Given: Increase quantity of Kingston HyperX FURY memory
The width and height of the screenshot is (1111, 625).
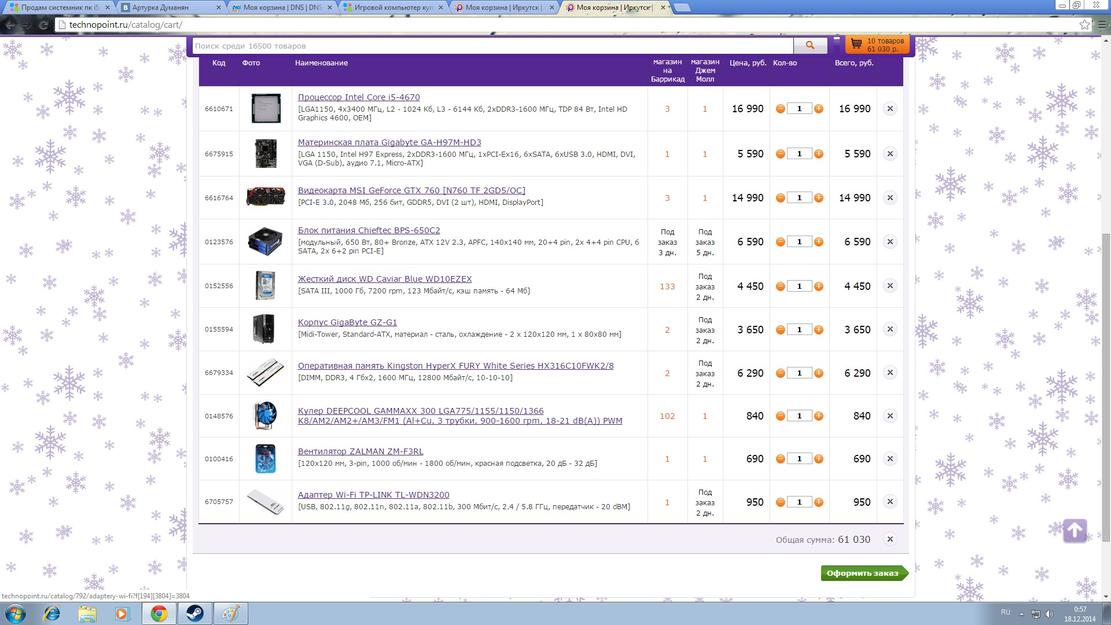Looking at the screenshot, I should (818, 373).
